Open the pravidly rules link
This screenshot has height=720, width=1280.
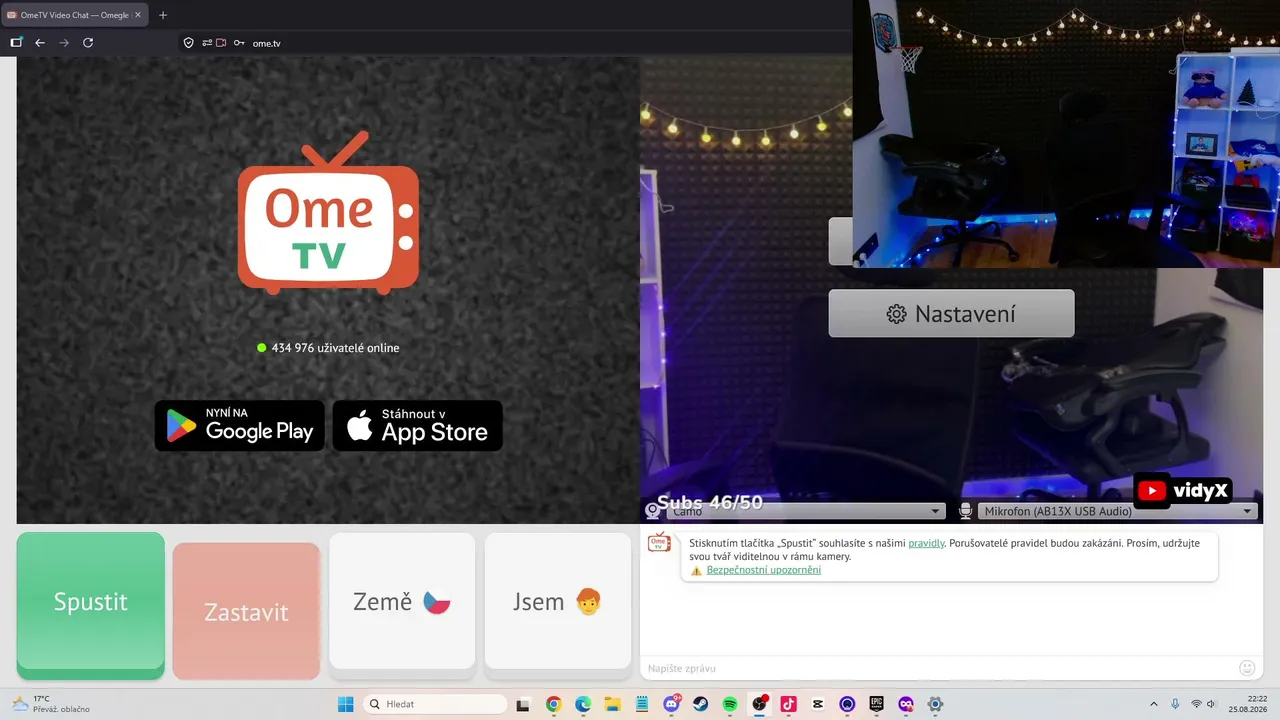(926, 543)
